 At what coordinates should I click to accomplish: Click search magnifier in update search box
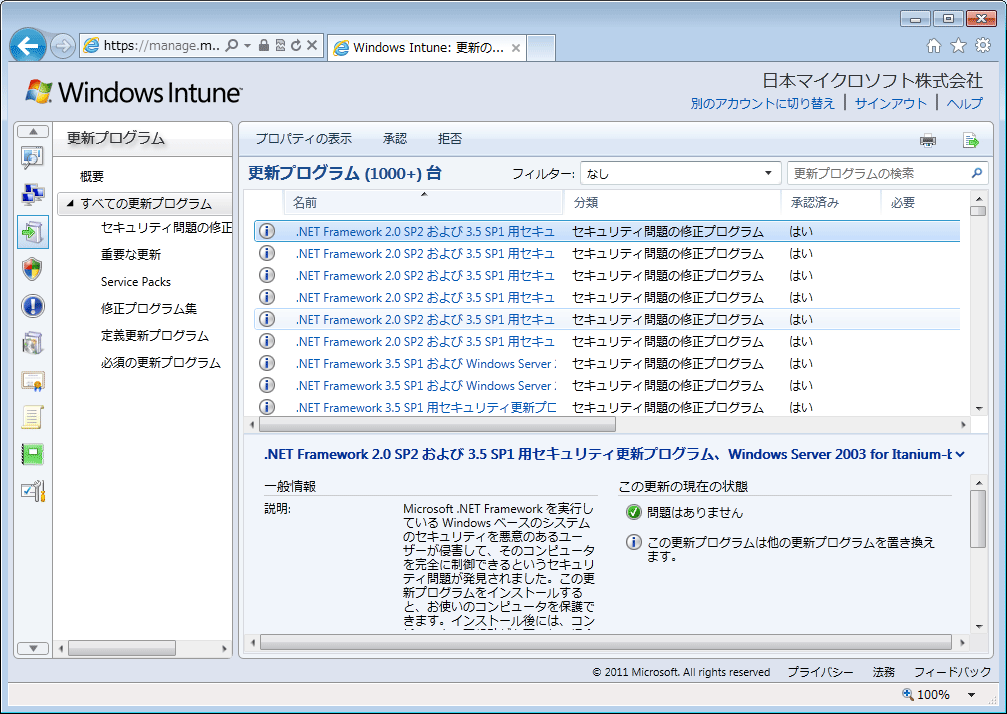coord(977,173)
